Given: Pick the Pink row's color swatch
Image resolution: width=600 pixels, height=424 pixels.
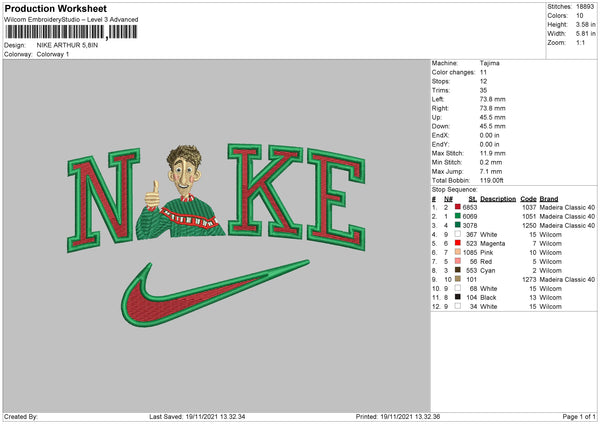Looking at the screenshot, I should (x=458, y=252).
